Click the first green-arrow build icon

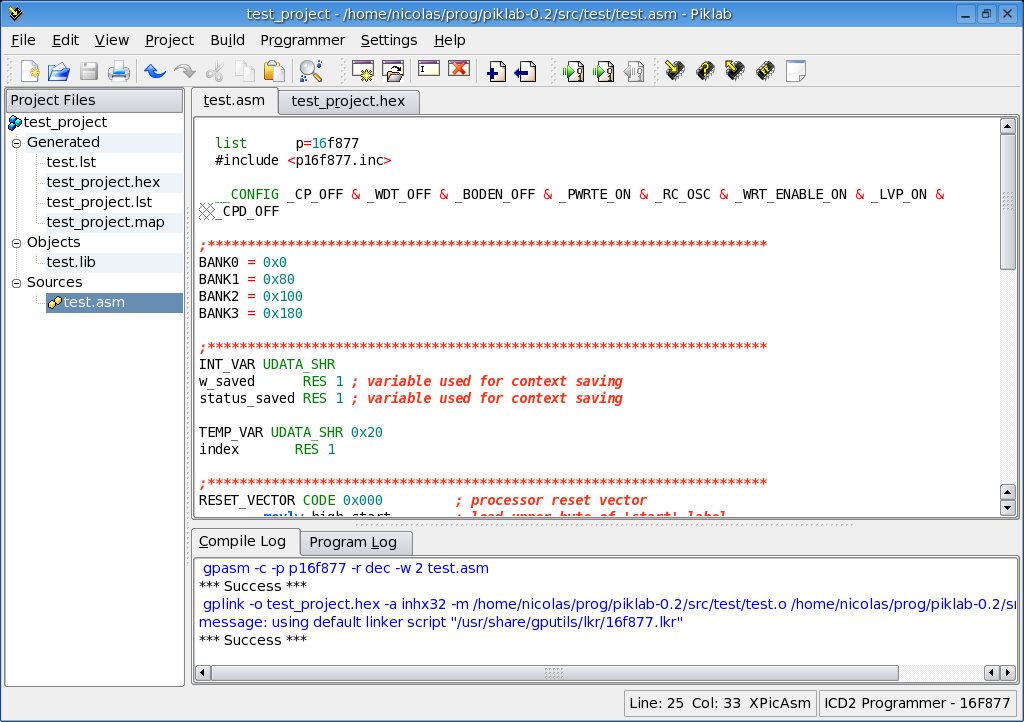(x=573, y=71)
